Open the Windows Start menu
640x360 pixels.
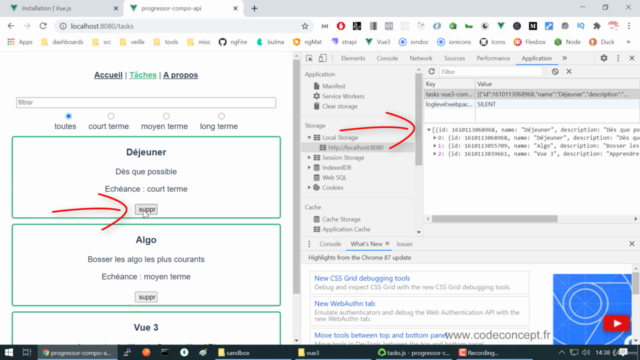click(9, 352)
